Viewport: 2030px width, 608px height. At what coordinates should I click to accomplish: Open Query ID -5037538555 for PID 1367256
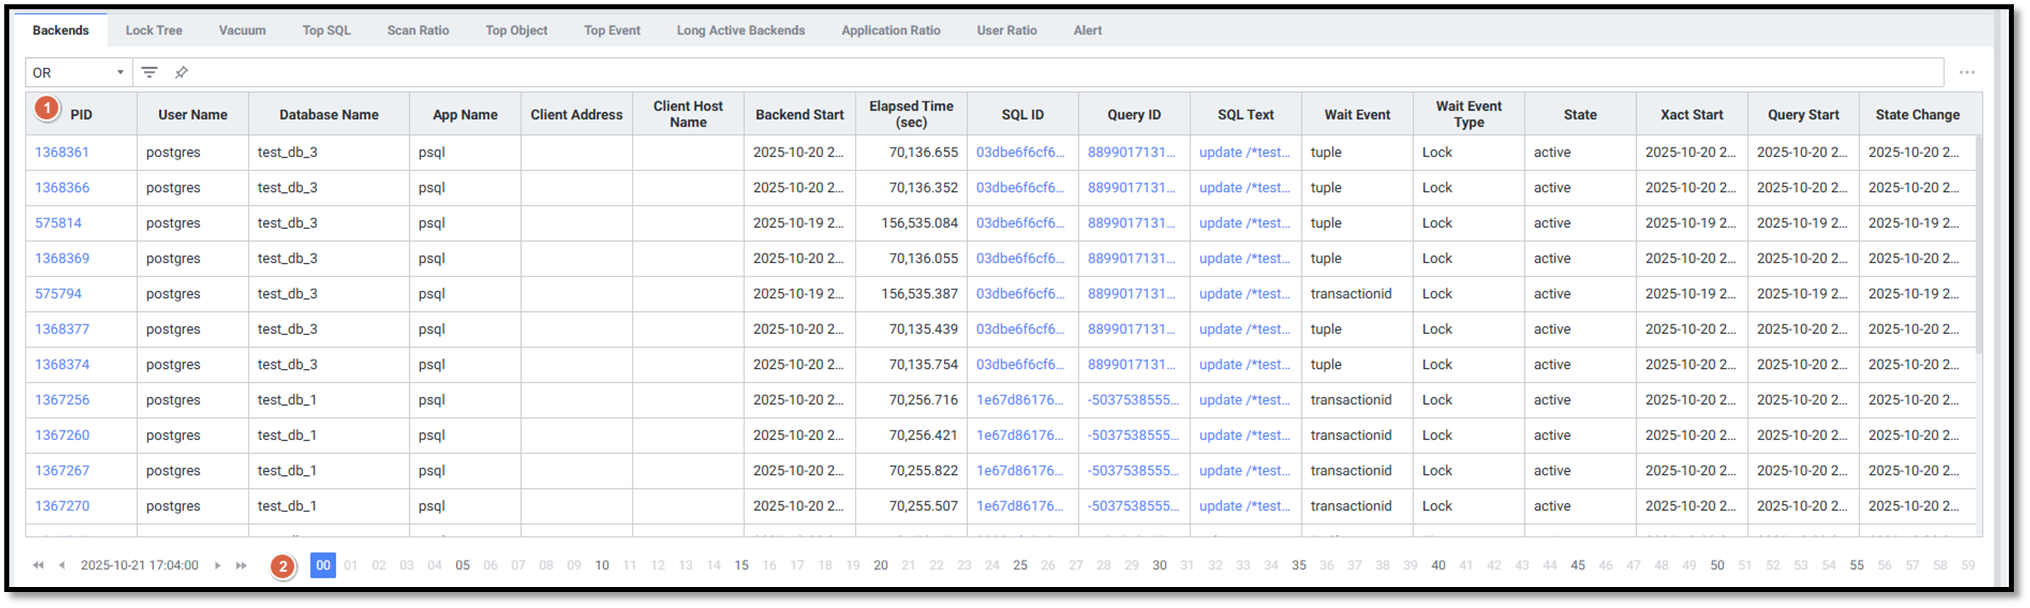[1133, 400]
